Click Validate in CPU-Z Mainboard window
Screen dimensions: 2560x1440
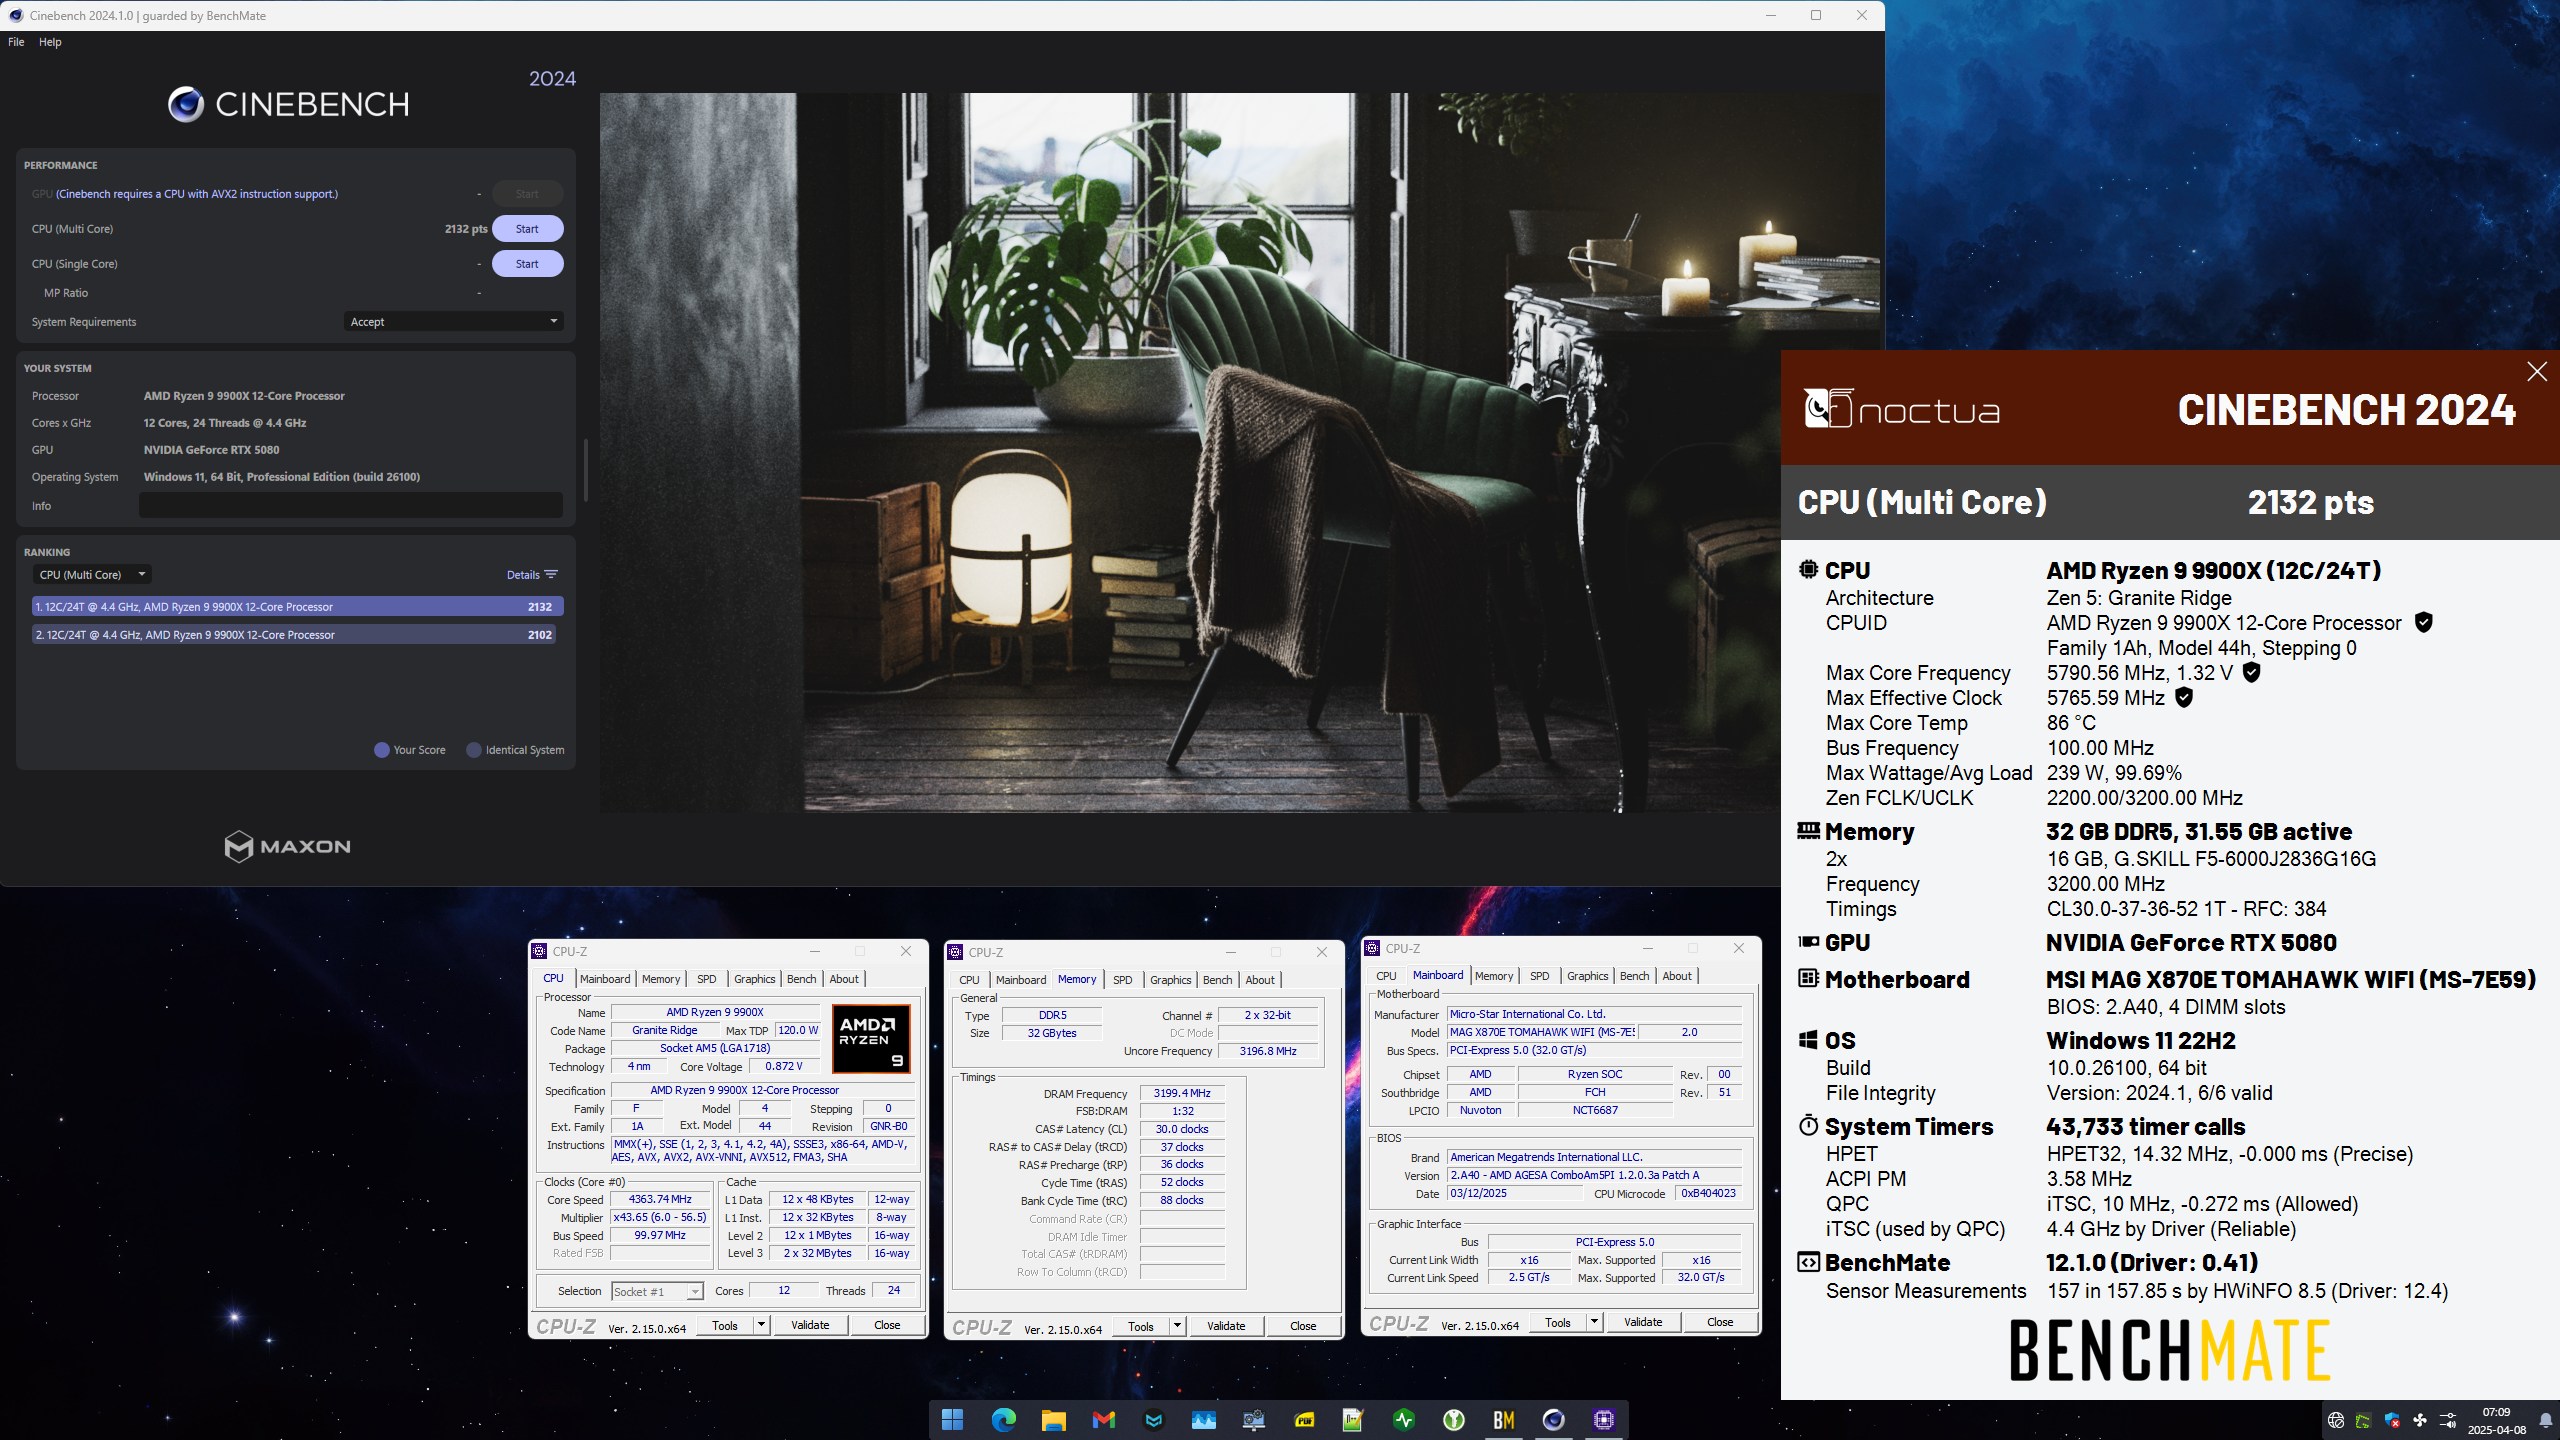(1643, 1322)
